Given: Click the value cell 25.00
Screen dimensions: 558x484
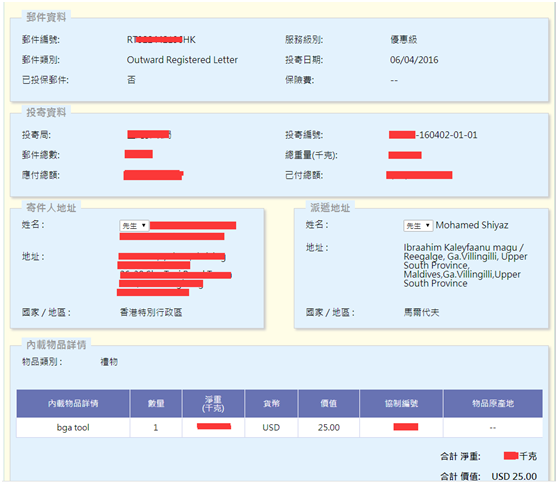Looking at the screenshot, I should pos(329,427).
